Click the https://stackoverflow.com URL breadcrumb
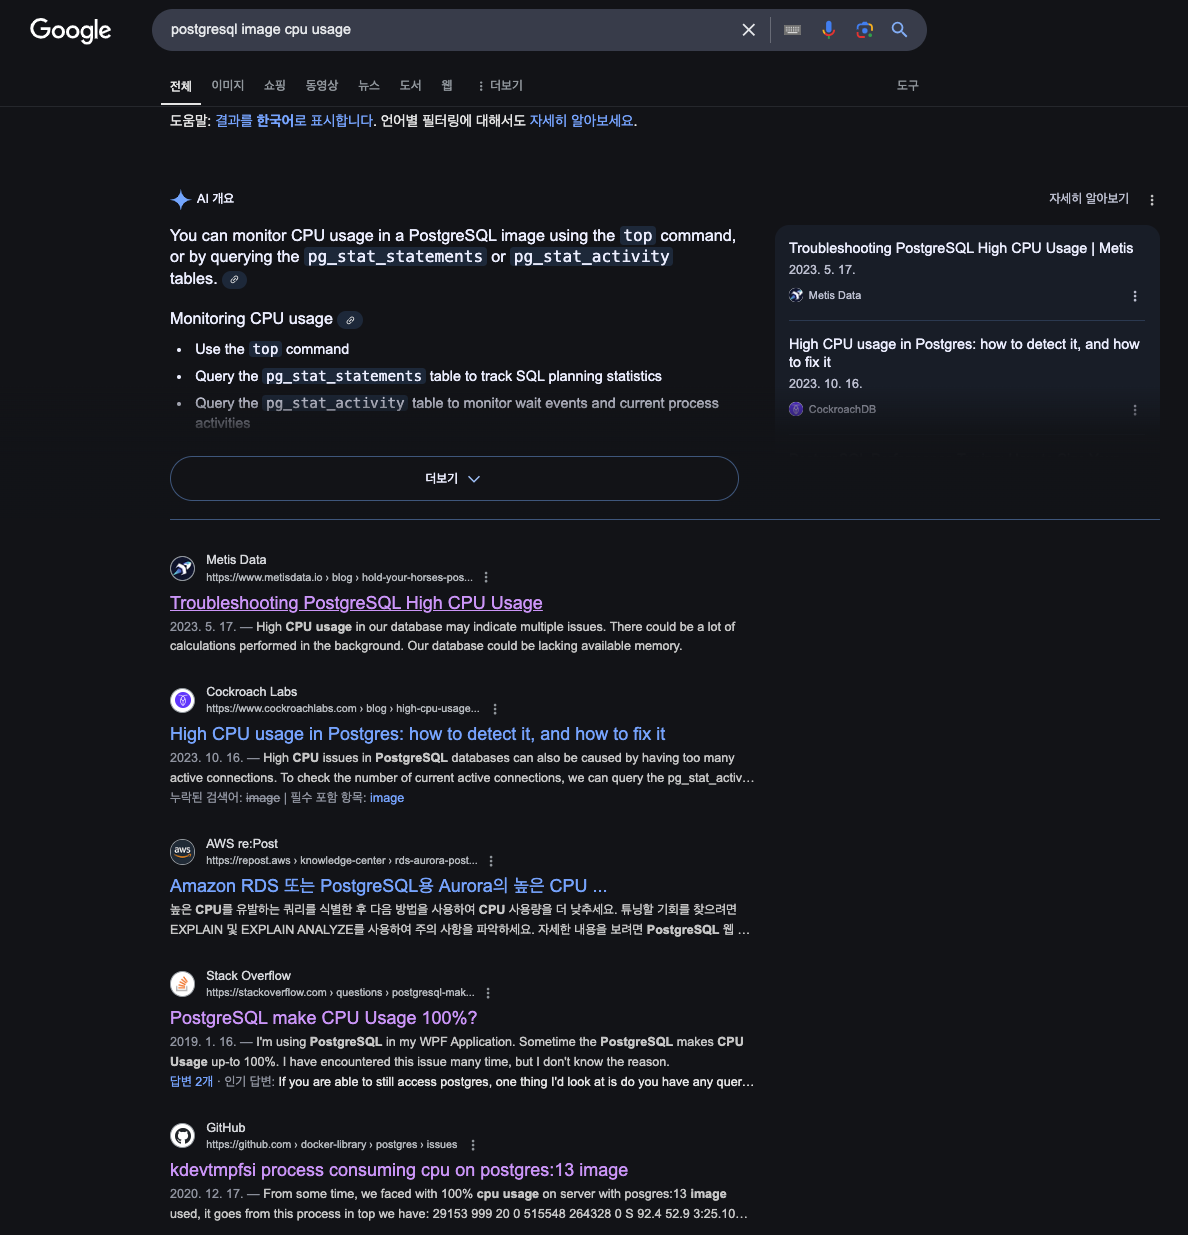 tap(340, 993)
